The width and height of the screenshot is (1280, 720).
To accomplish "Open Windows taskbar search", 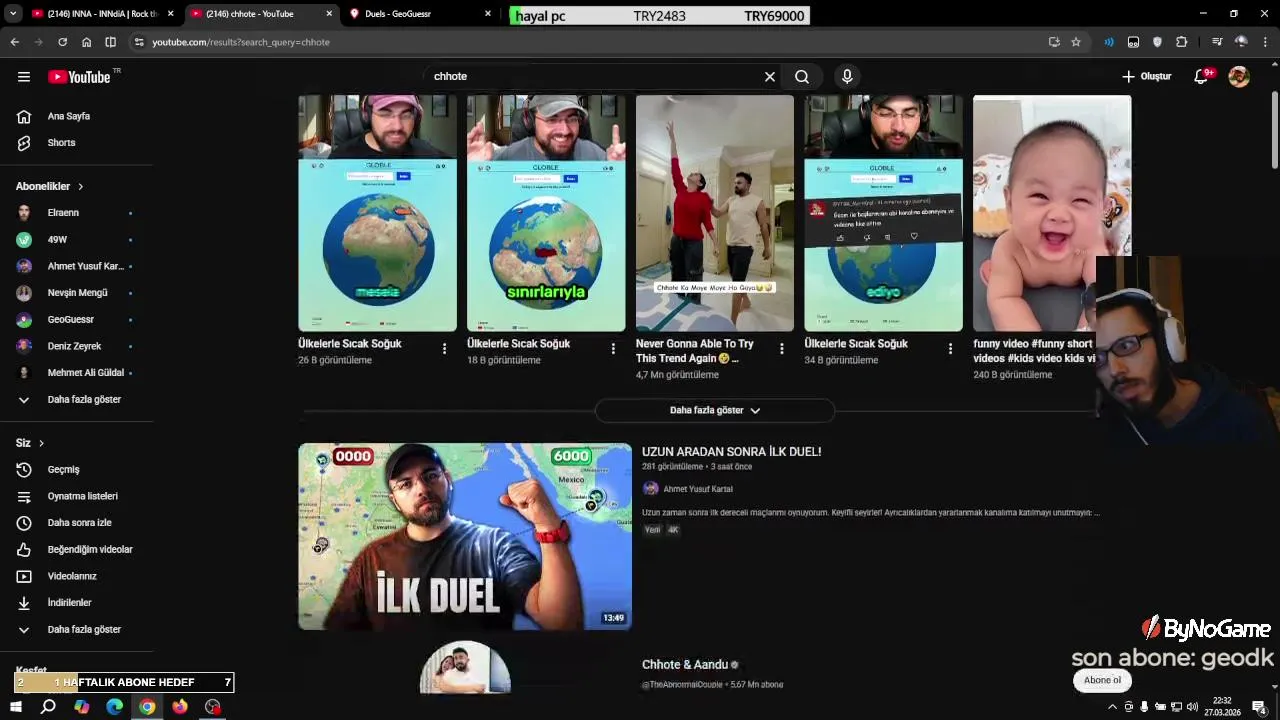I will pyautogui.click(x=48, y=707).
